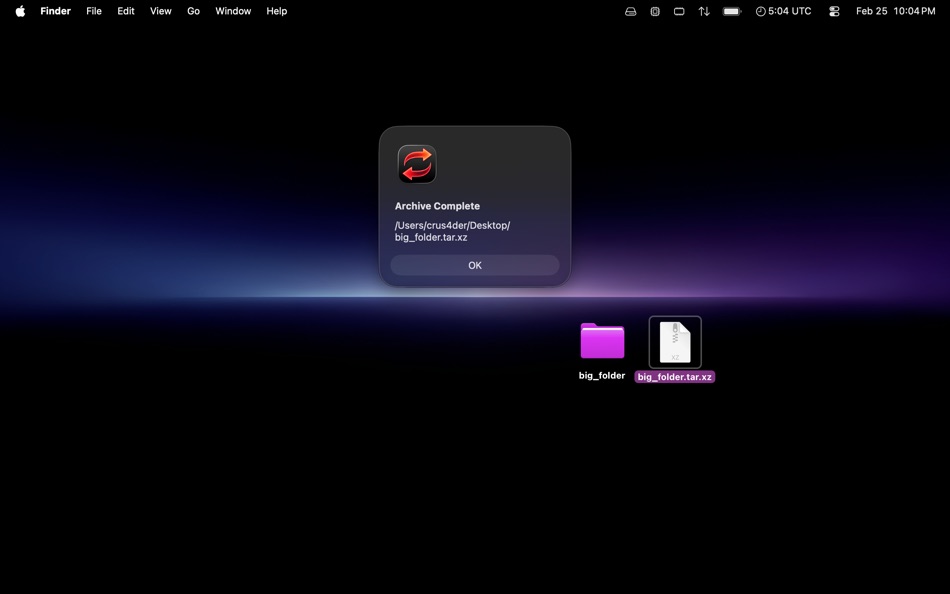
Task: Open the Edit menu
Action: [125, 11]
